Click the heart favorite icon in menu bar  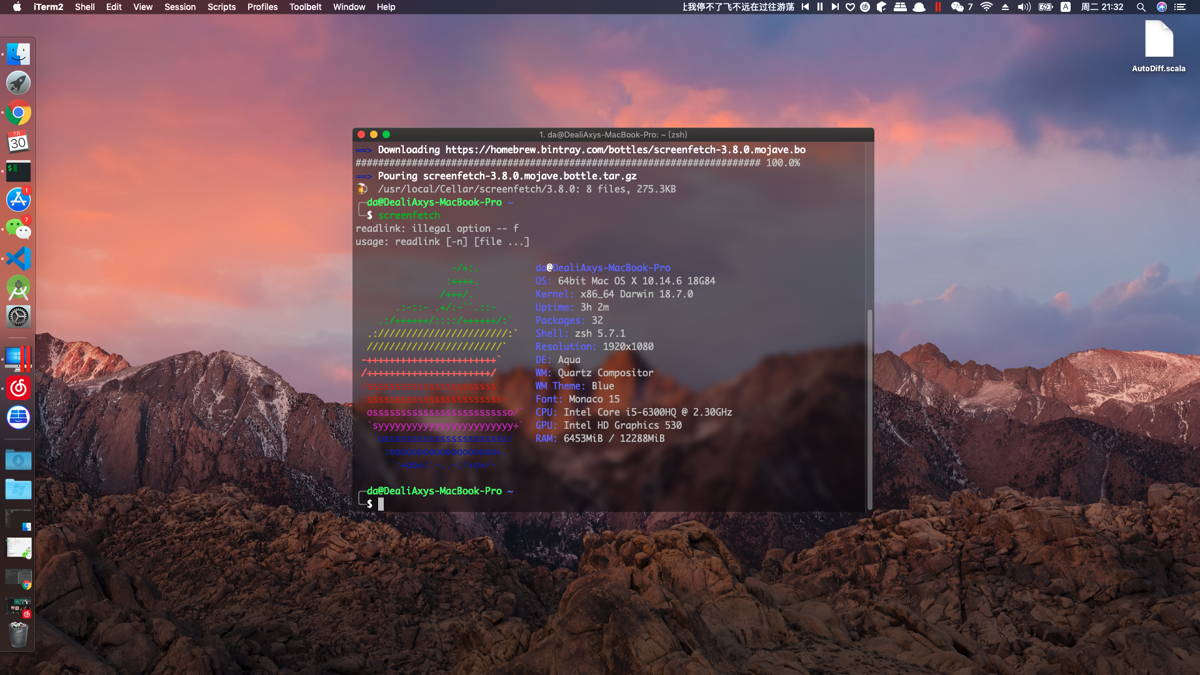[850, 7]
